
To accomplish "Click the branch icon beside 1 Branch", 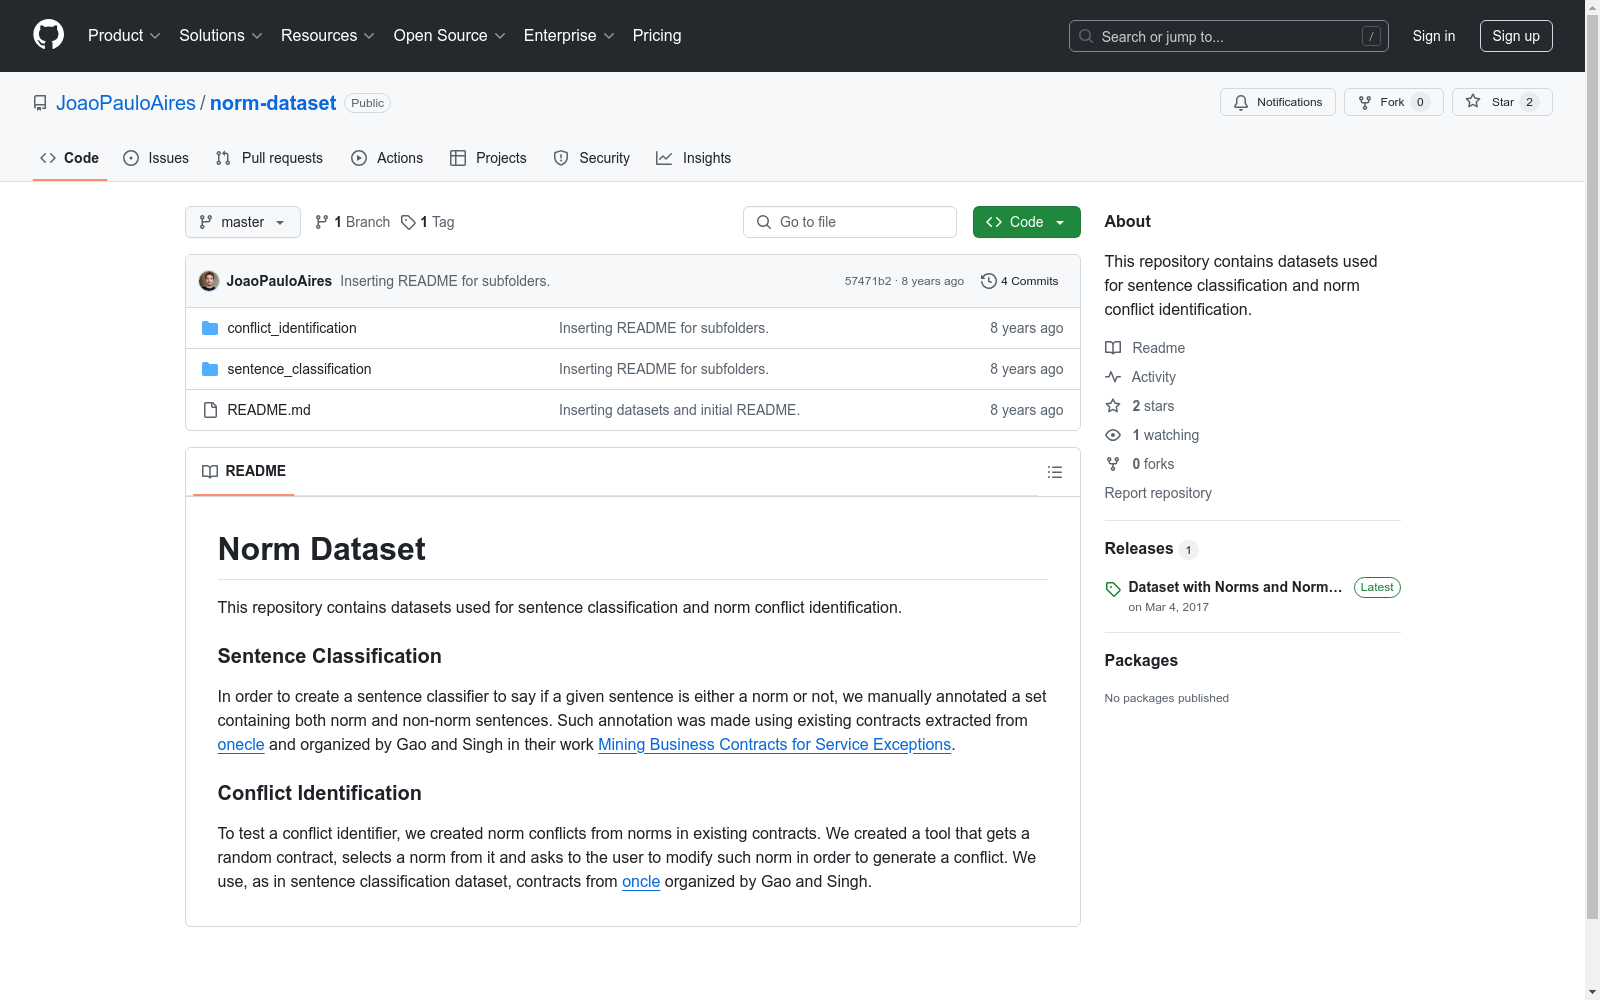I will click(x=322, y=222).
